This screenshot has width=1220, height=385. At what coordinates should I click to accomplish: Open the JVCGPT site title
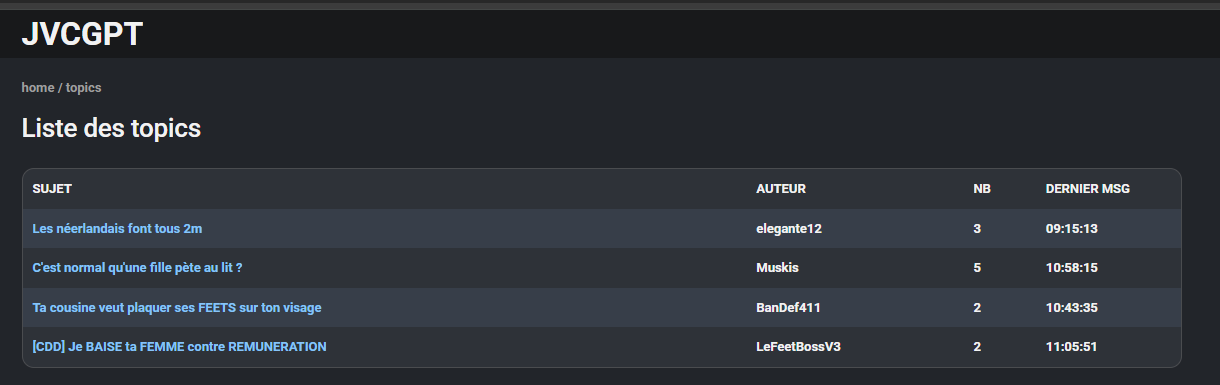pos(82,34)
